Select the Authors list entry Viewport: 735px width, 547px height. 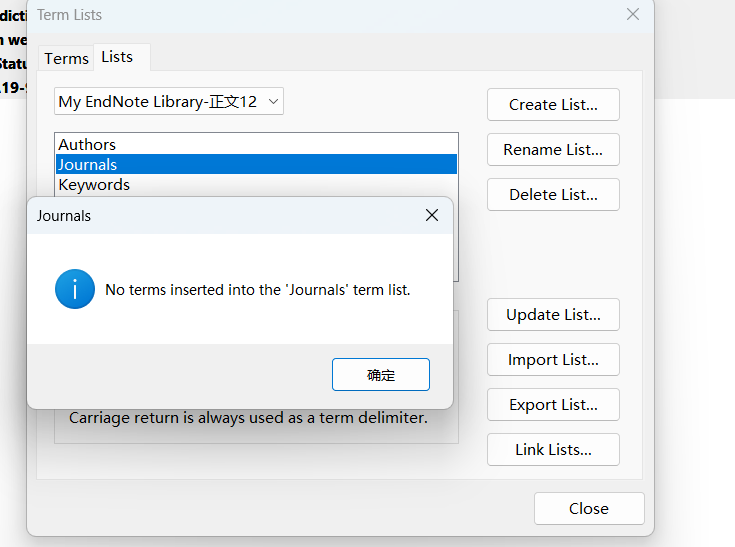(x=256, y=144)
